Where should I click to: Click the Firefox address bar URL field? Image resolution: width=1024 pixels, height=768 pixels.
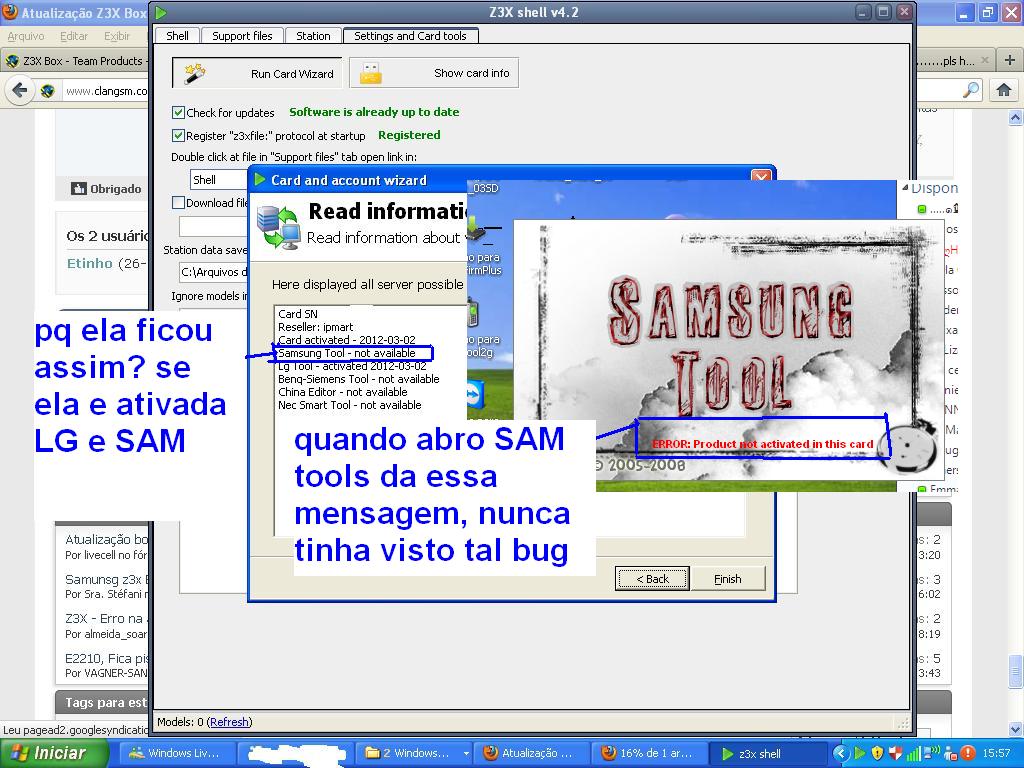106,91
